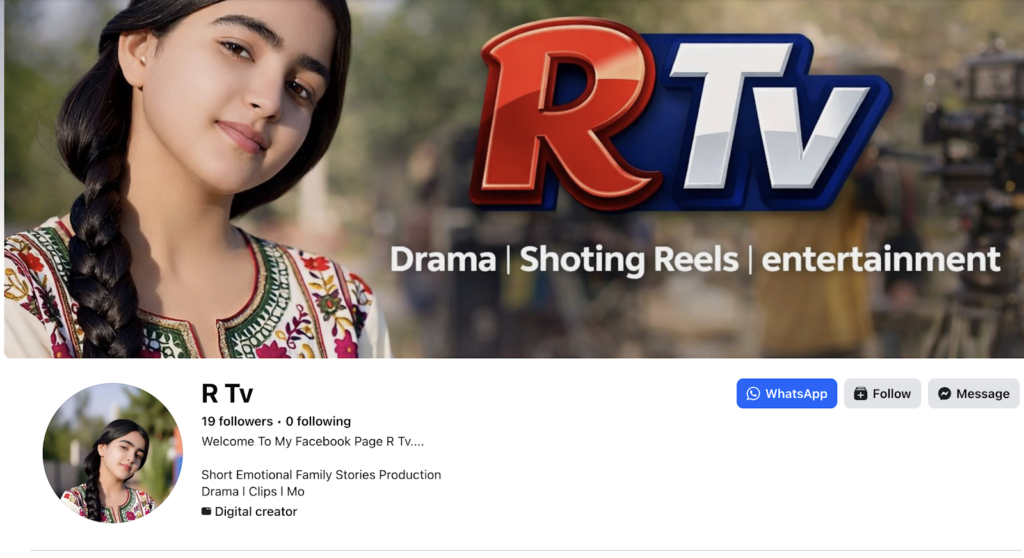1024x558 pixels.
Task: View the 19 followers list
Action: (237, 421)
